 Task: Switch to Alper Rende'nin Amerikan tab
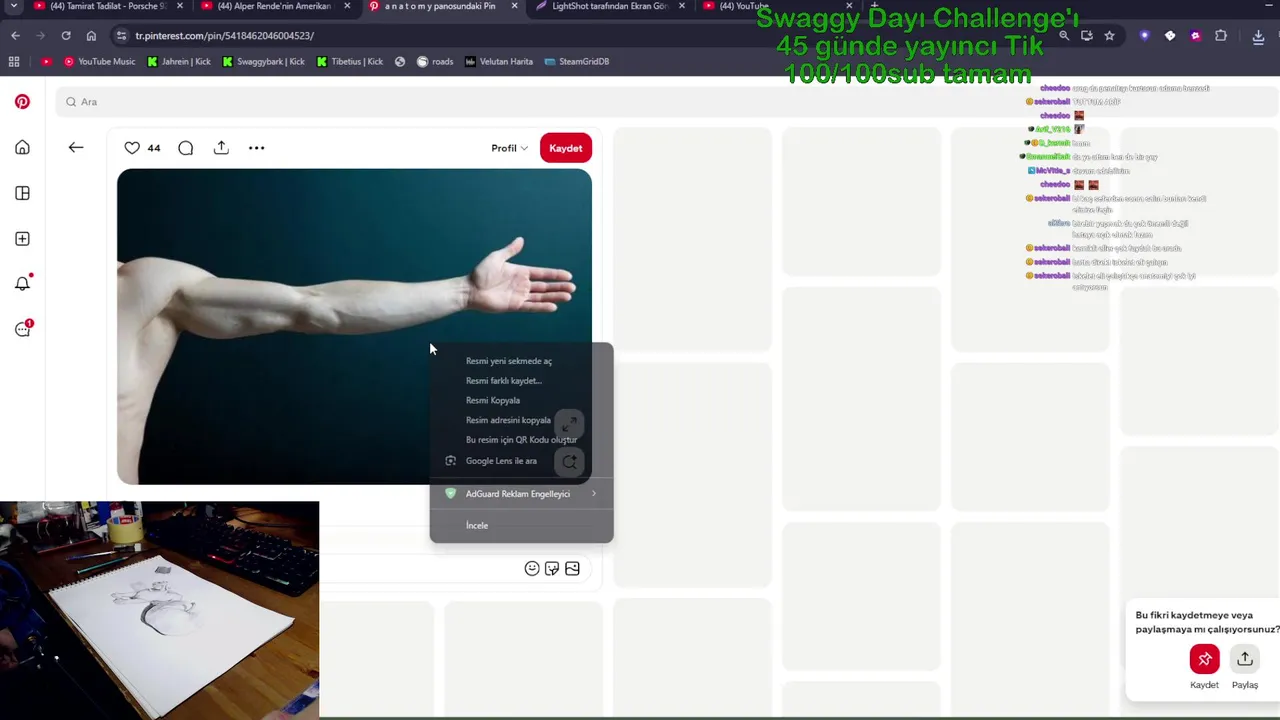(275, 6)
